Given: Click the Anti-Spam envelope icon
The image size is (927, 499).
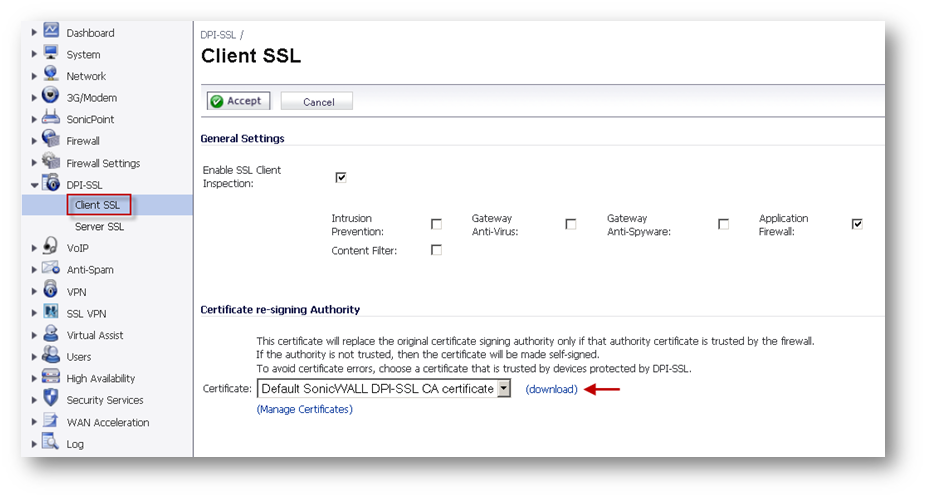Looking at the screenshot, I should [51, 269].
